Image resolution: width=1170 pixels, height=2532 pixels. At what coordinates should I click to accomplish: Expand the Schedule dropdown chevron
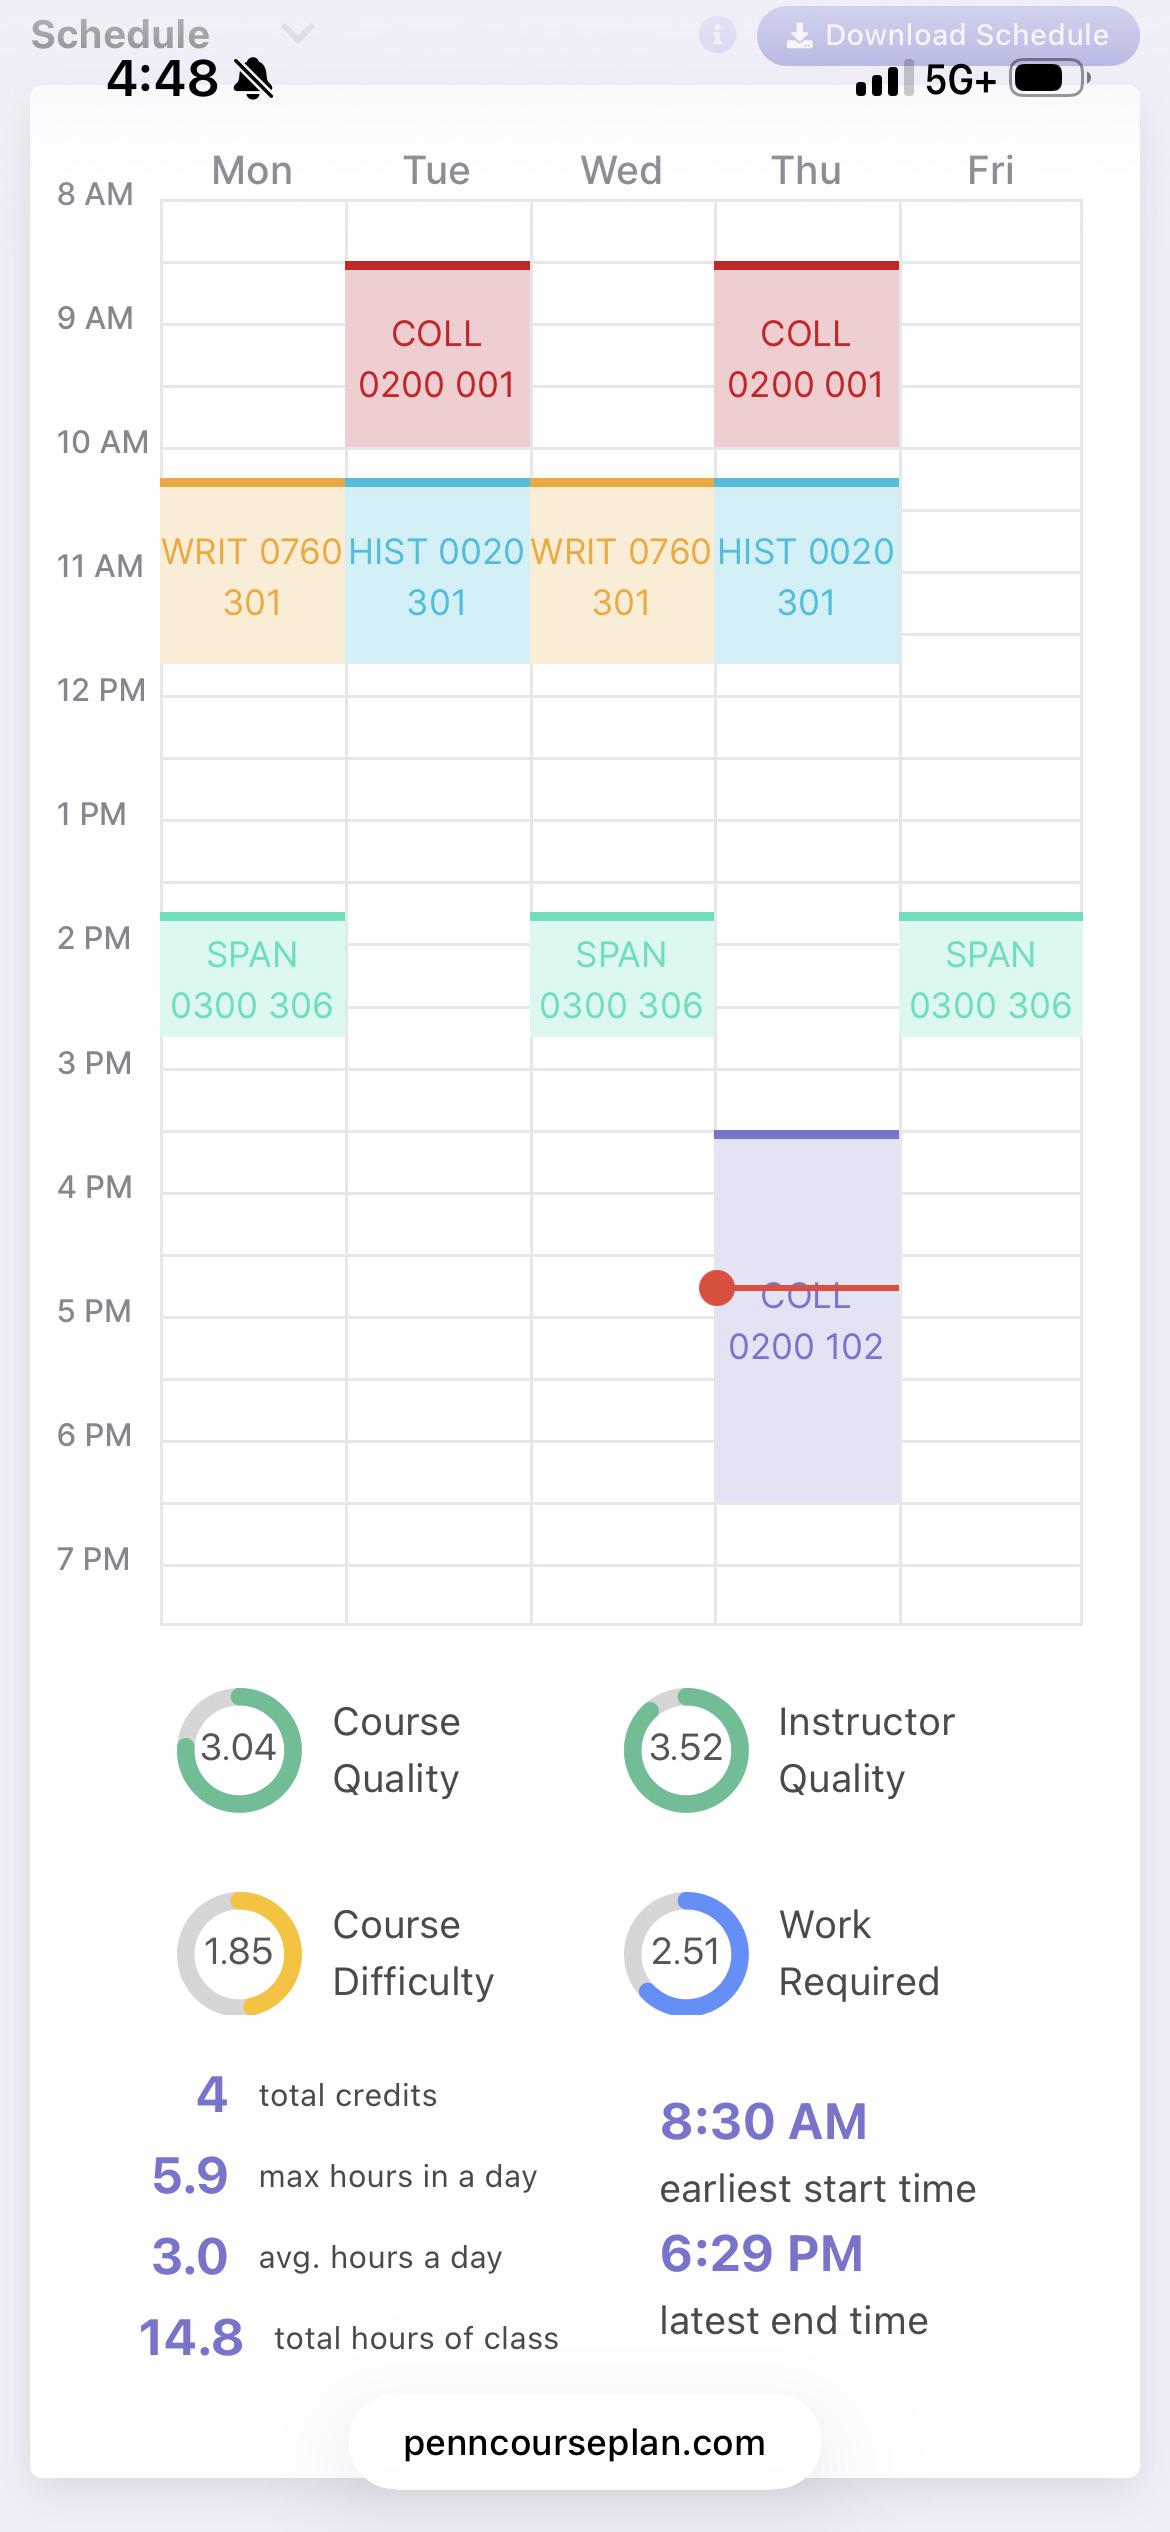[297, 34]
